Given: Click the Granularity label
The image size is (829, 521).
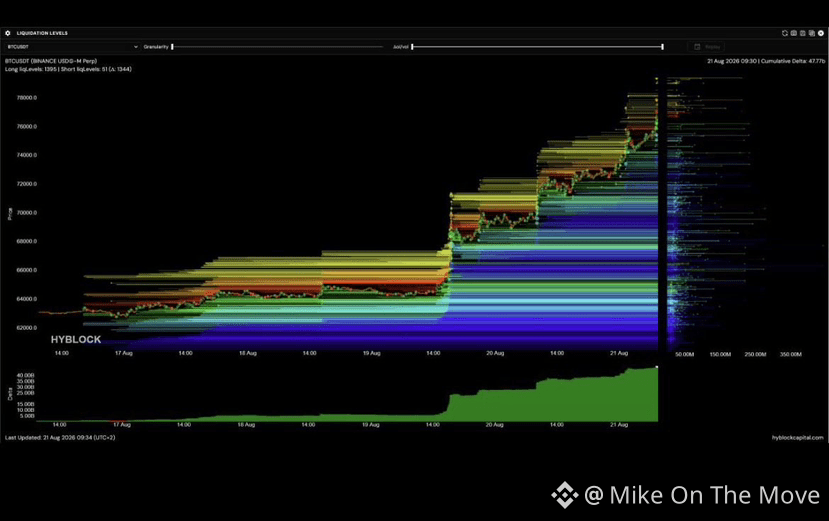Looking at the screenshot, I should pyautogui.click(x=156, y=47).
